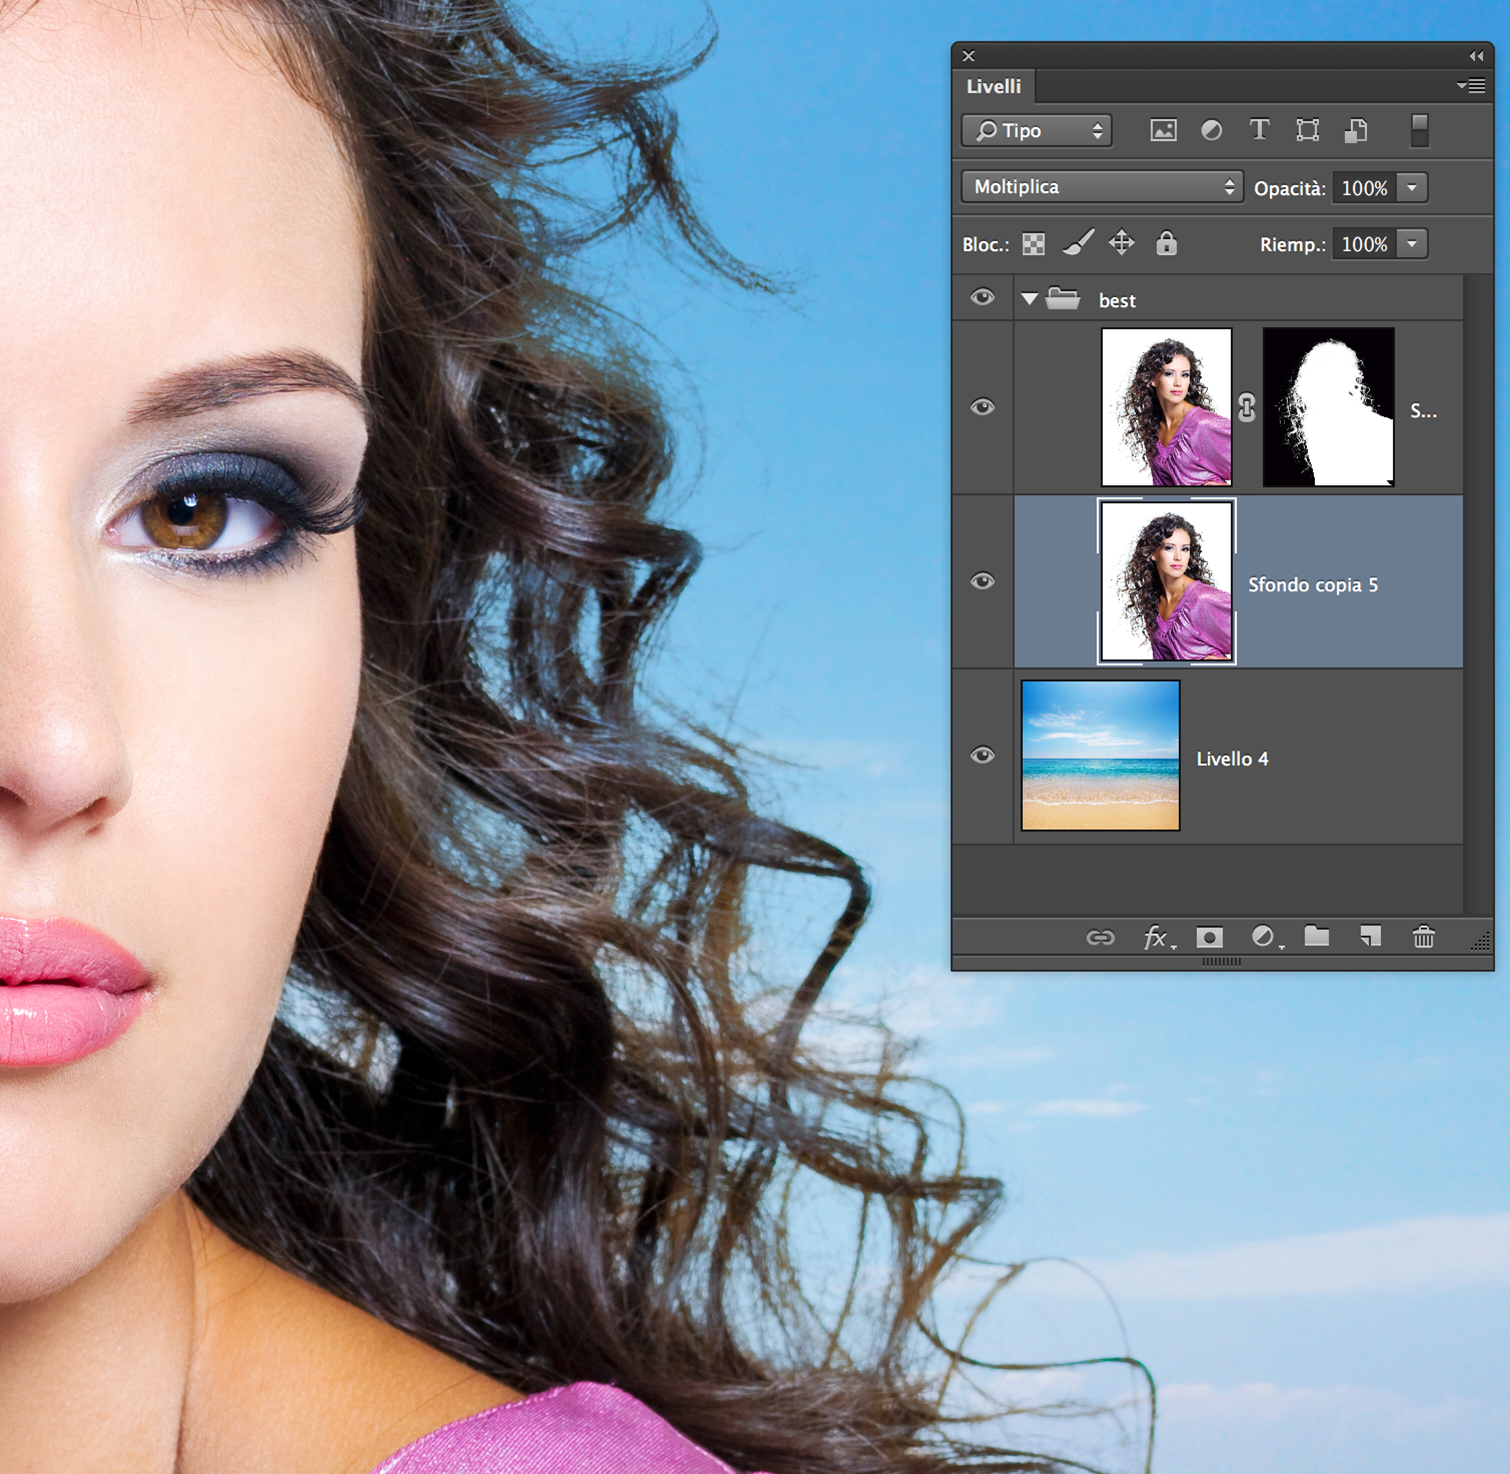Open the fx layer style menu
This screenshot has width=1510, height=1474.
(x=1158, y=937)
